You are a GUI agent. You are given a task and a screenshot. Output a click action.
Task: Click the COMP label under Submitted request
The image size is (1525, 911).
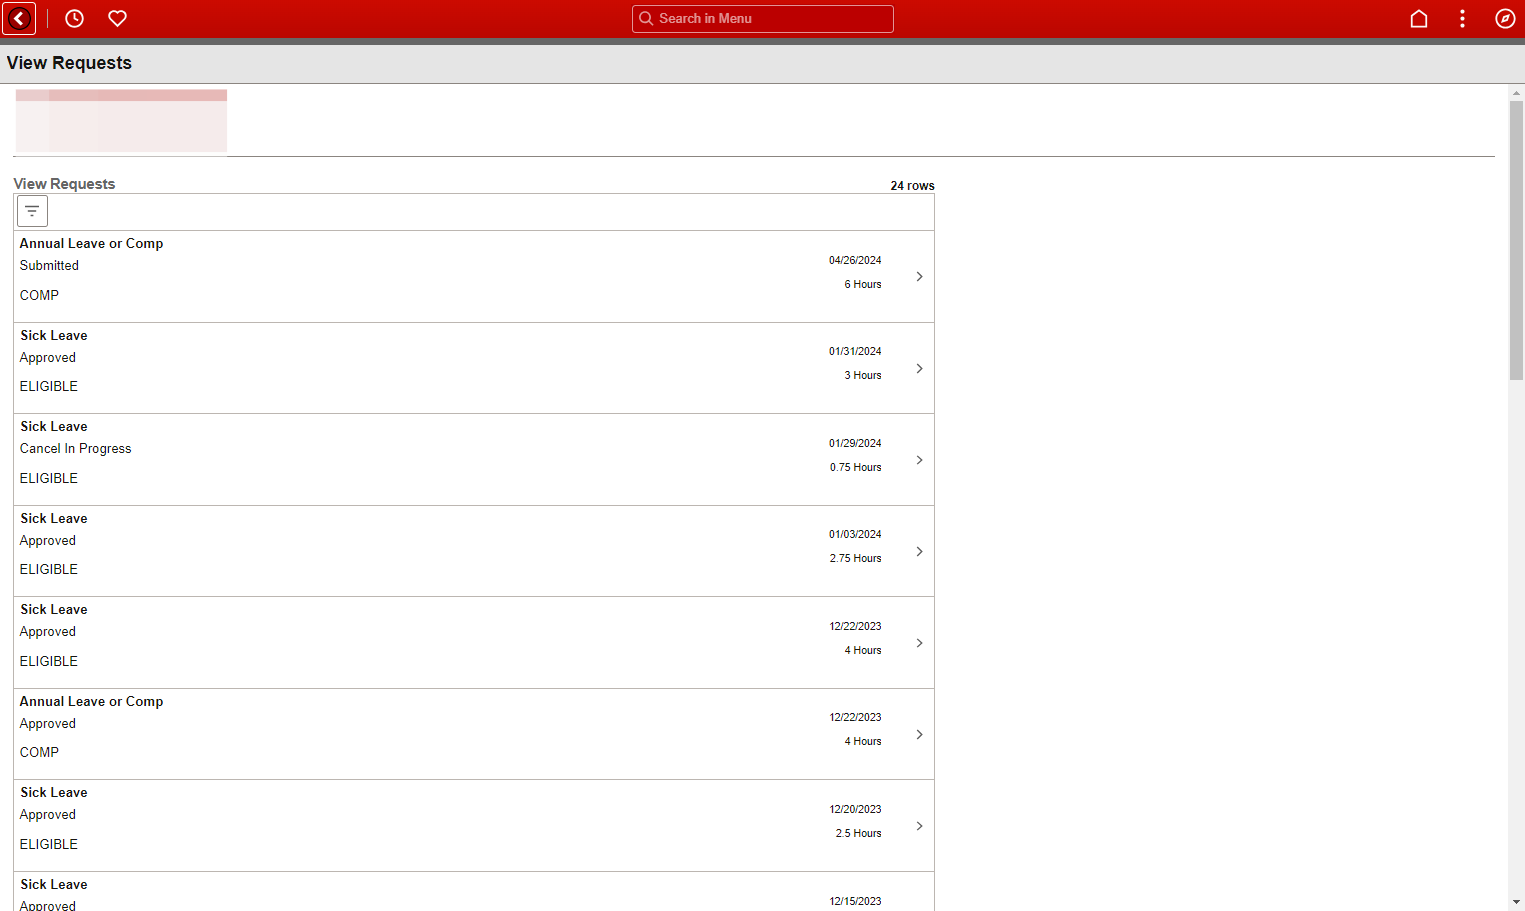39,295
